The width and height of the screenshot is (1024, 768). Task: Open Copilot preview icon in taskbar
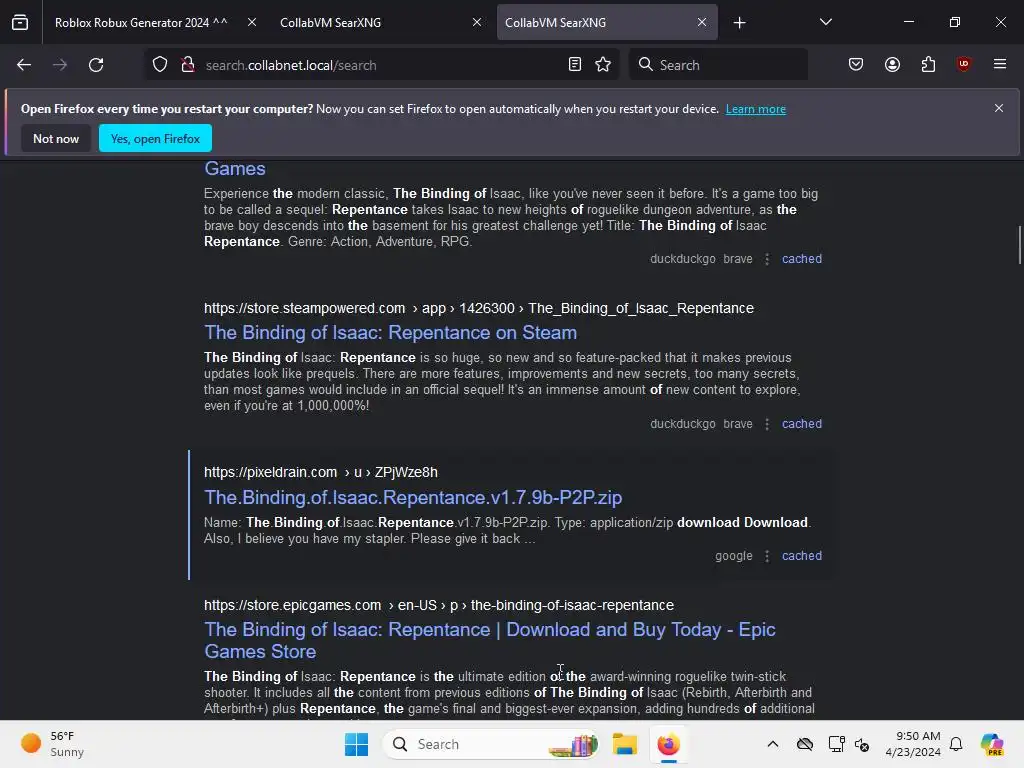tap(991, 744)
